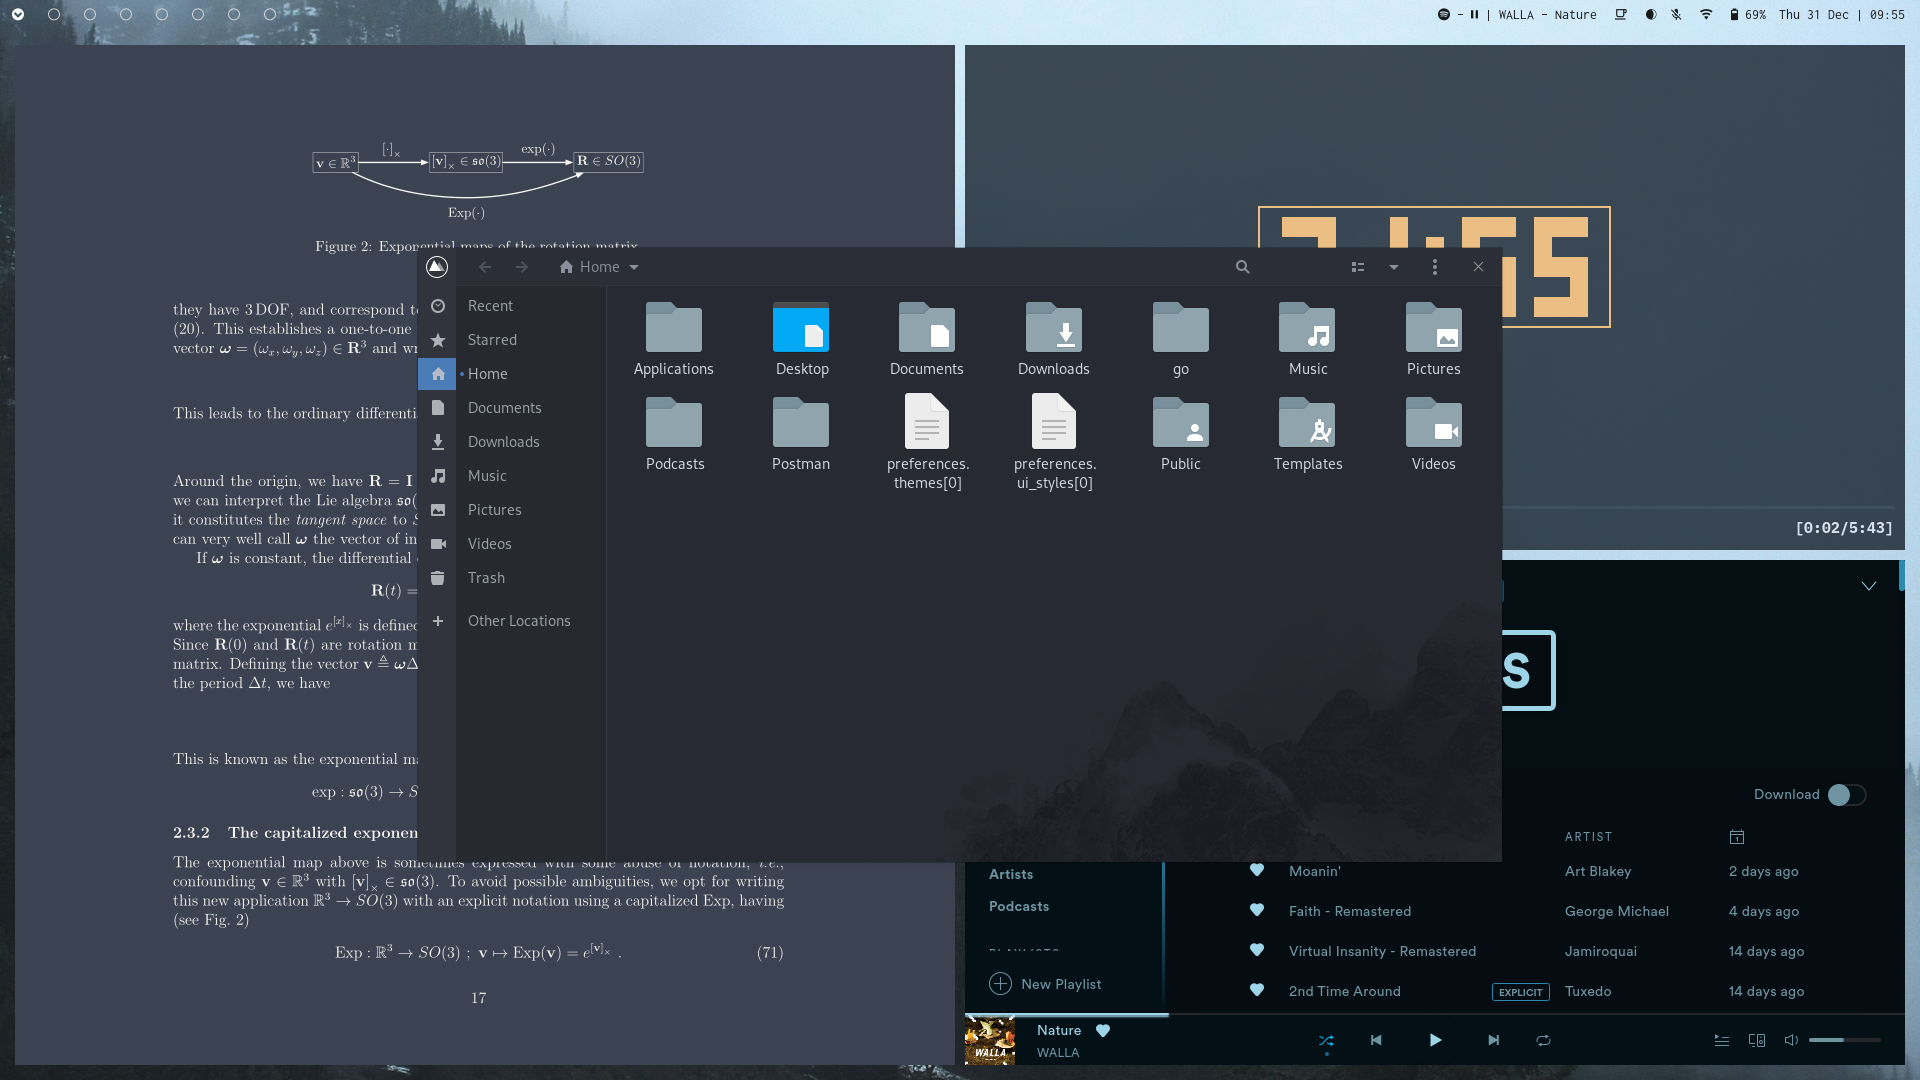Open Artists in music library

tap(1011, 874)
